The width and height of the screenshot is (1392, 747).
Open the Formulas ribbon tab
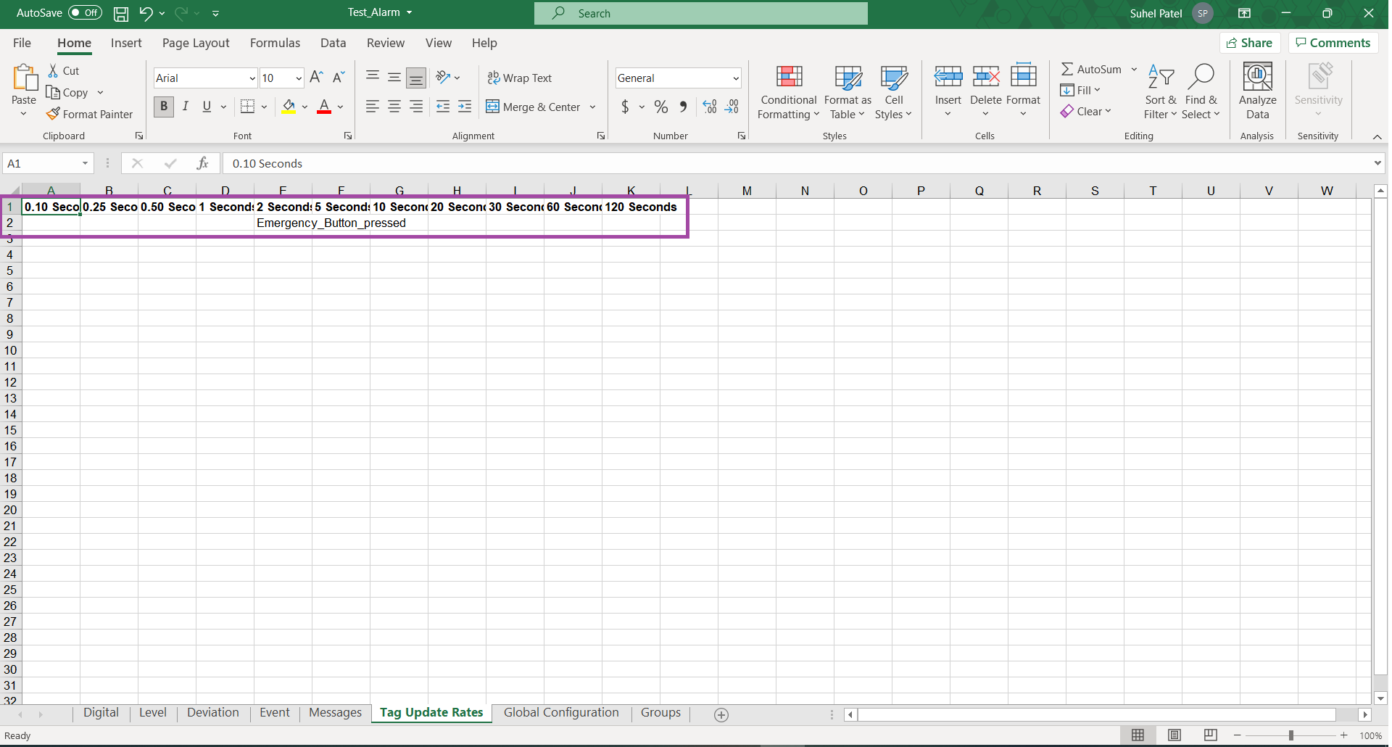[275, 43]
